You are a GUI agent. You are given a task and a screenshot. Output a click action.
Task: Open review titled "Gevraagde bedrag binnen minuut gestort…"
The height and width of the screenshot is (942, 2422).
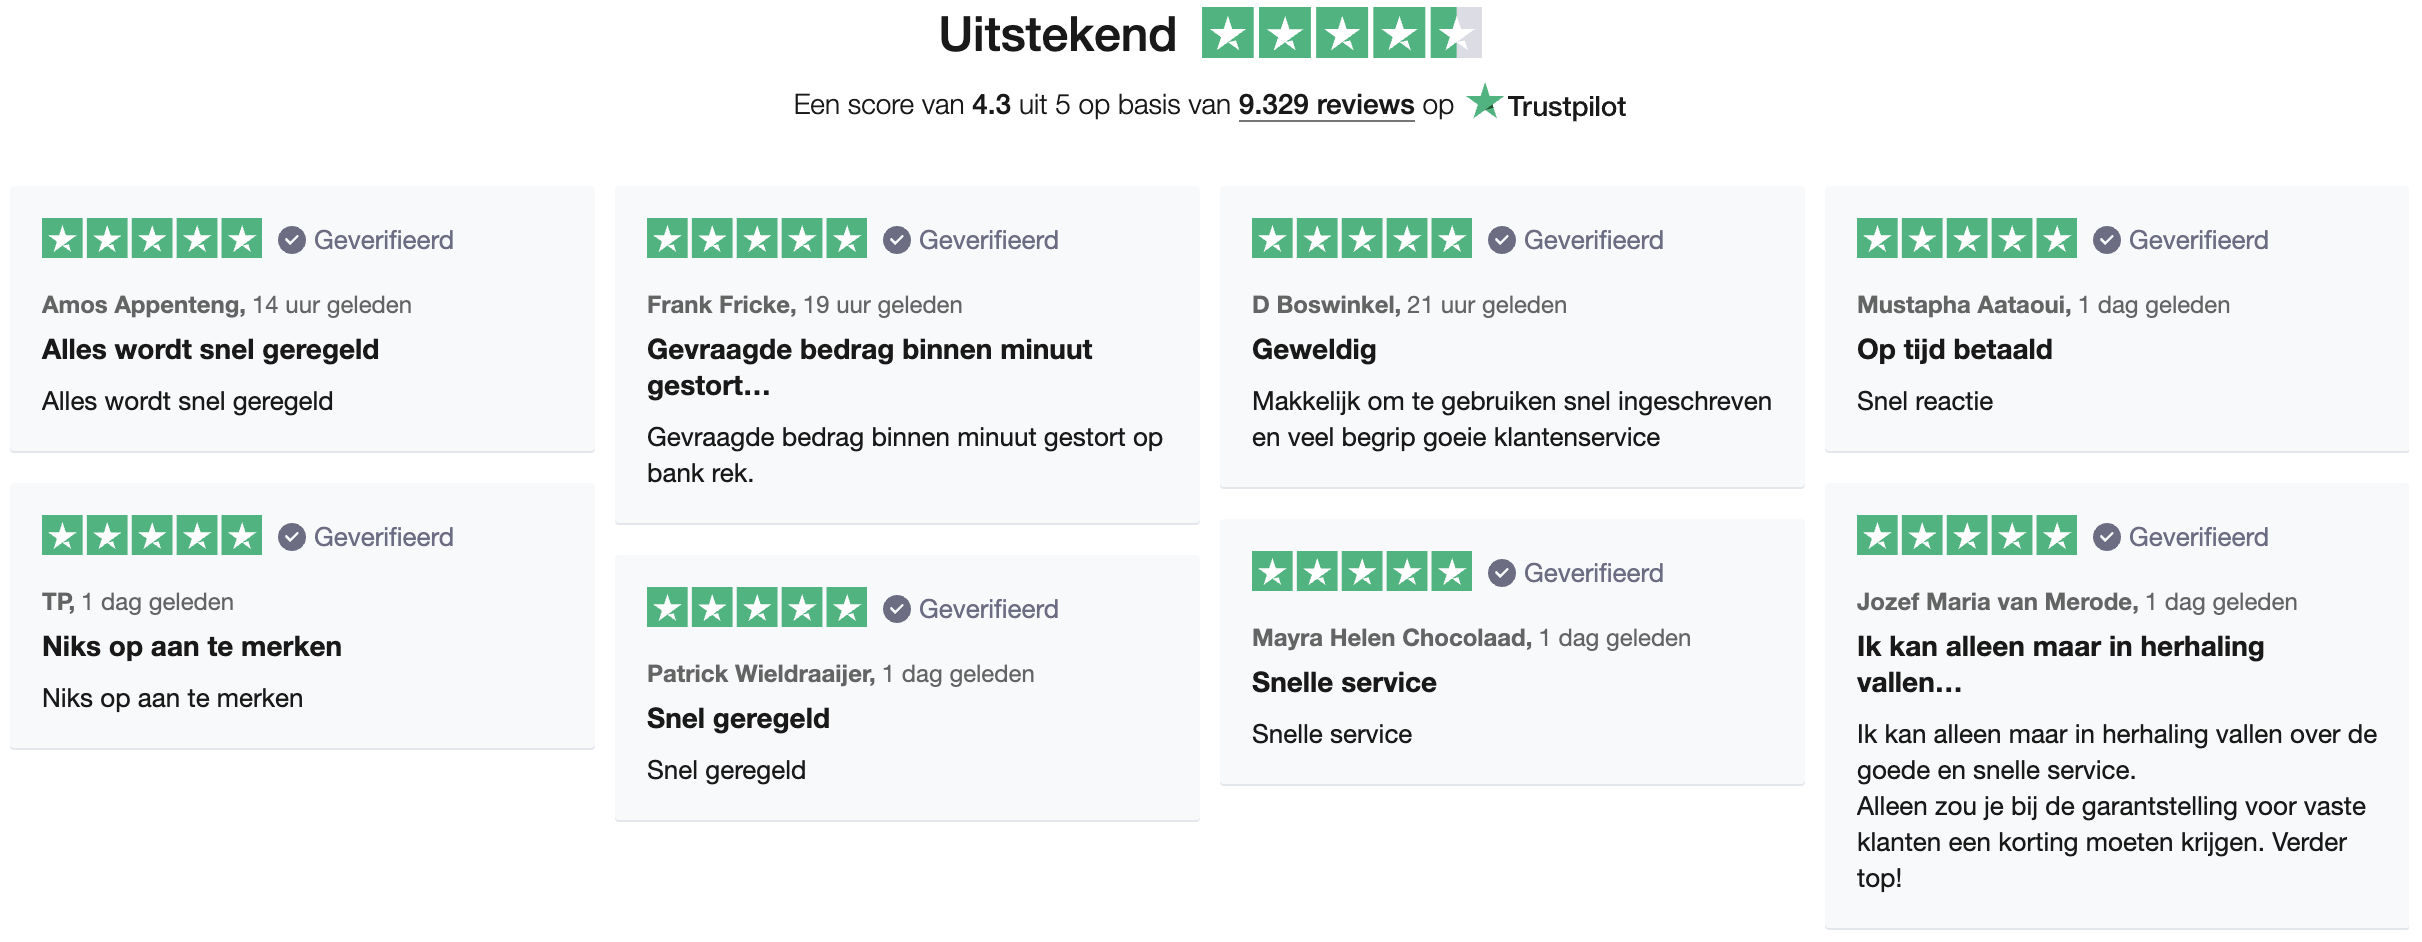[869, 367]
